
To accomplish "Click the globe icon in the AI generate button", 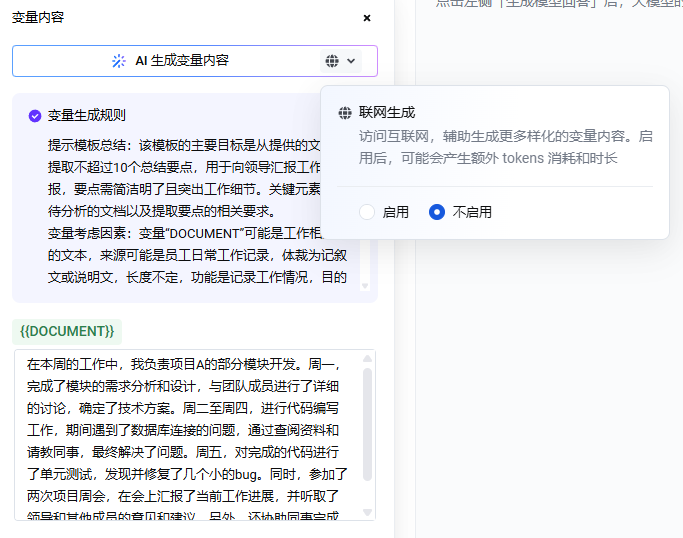I will (332, 61).
